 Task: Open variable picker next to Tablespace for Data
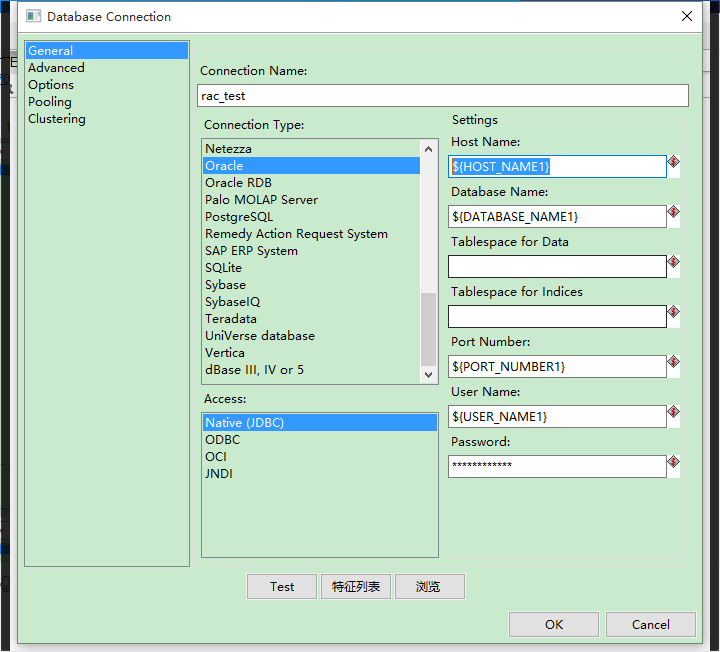(x=673, y=262)
